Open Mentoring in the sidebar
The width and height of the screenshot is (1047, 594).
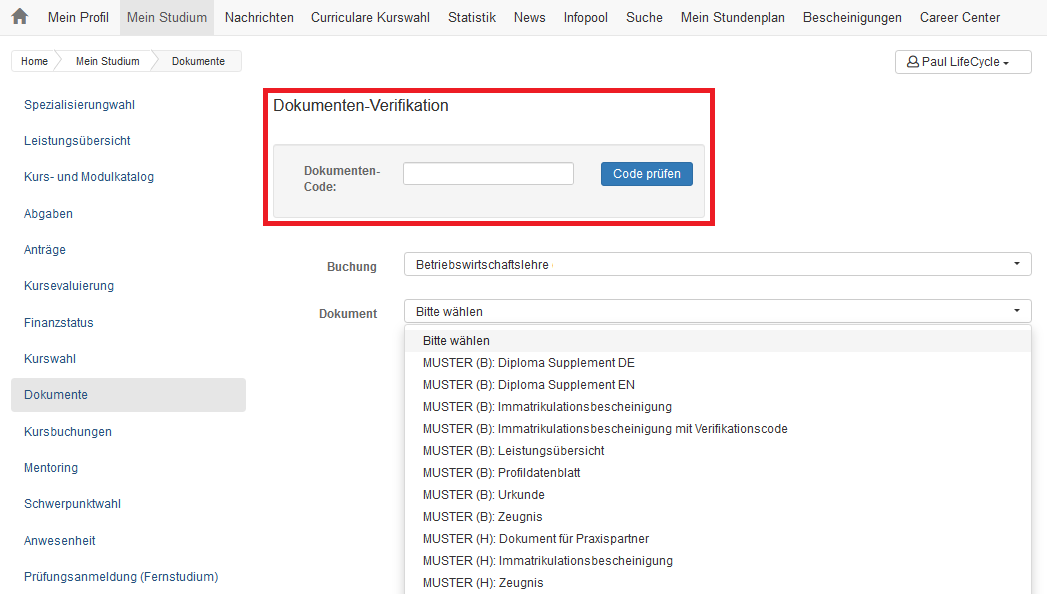[x=51, y=468]
